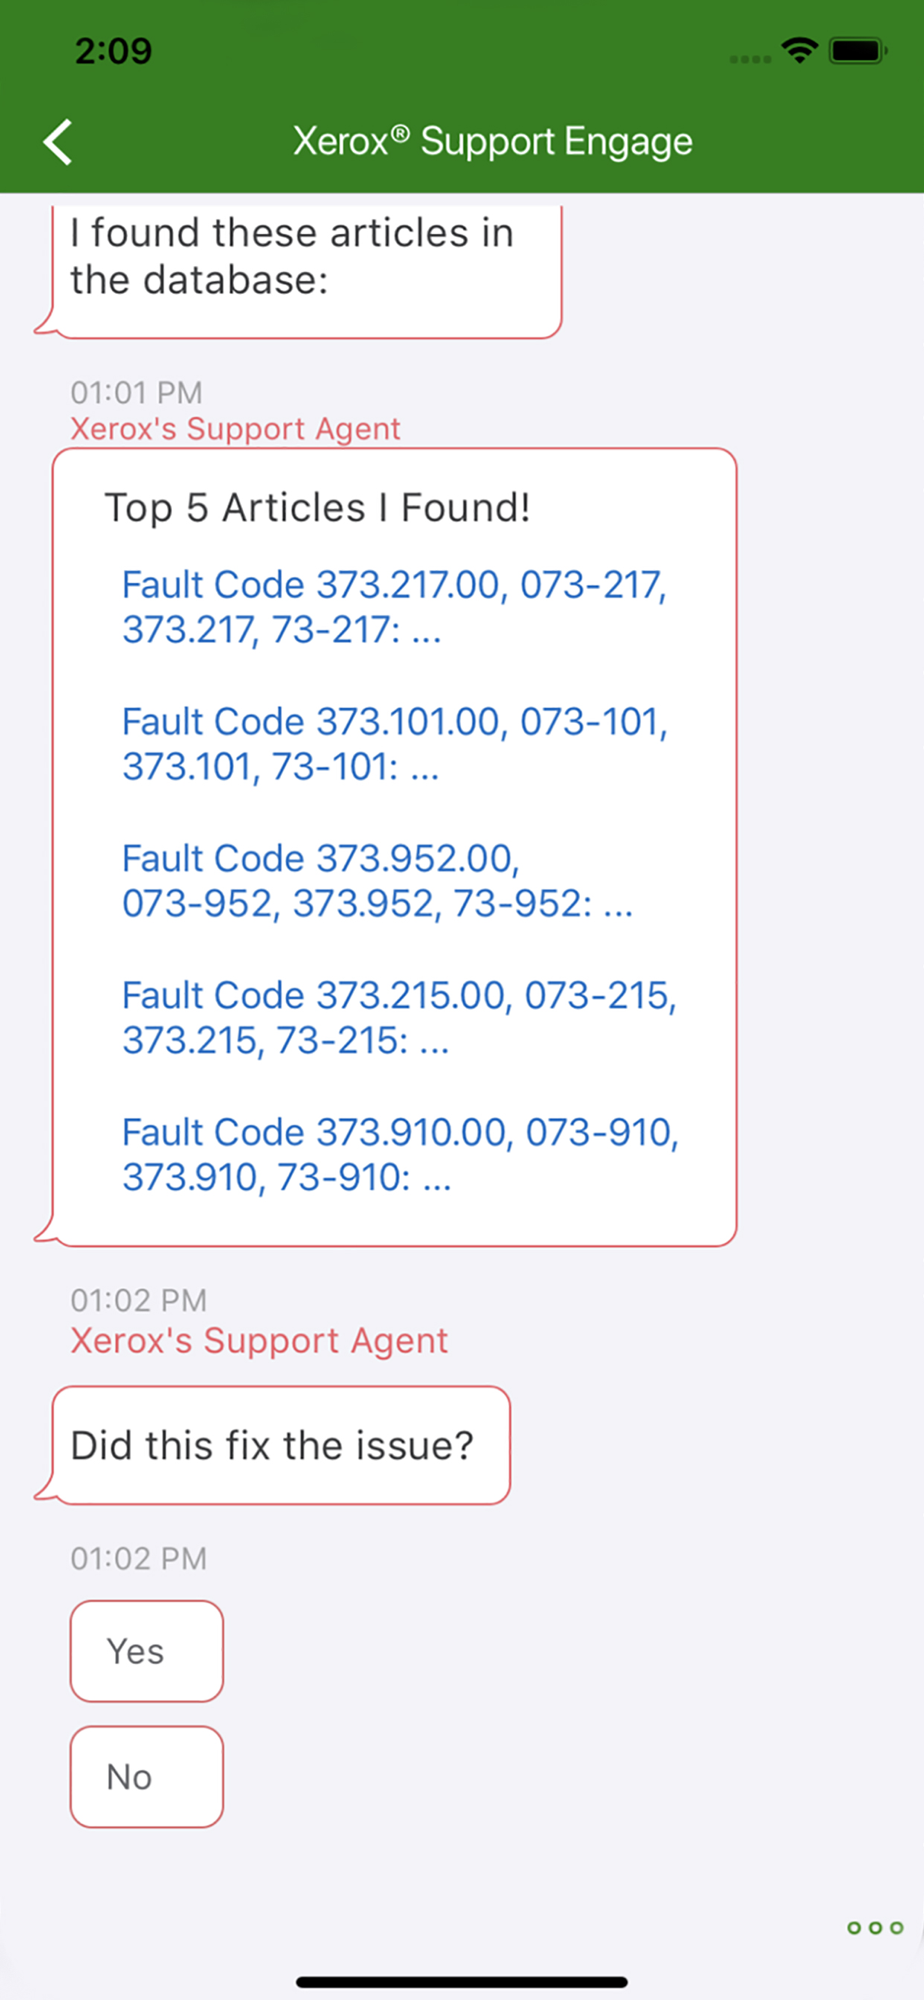Image resolution: width=924 pixels, height=2000 pixels.
Task: Tap the 'I found these articles' message bubble
Action: (x=306, y=268)
